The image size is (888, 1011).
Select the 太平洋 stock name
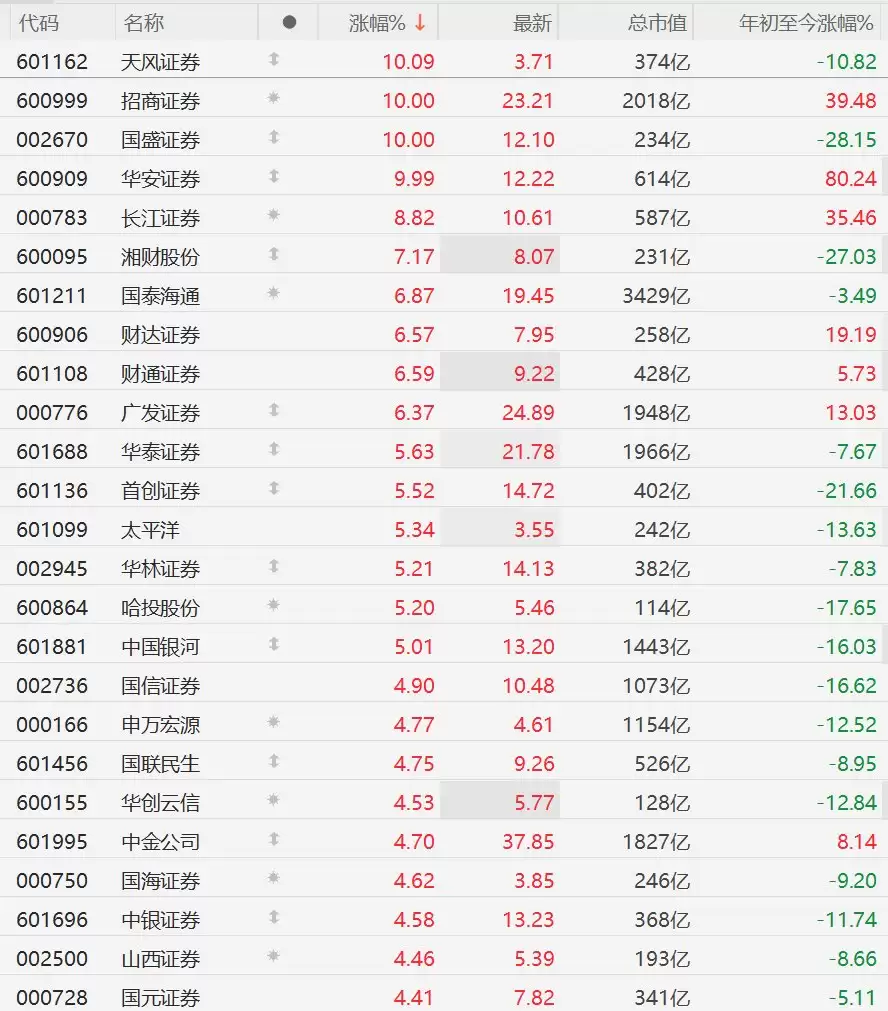click(150, 530)
